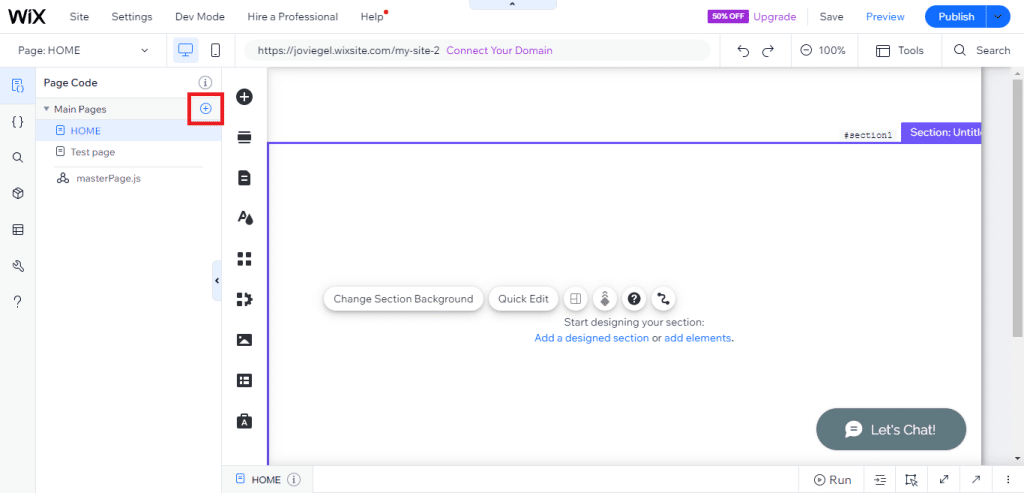Switch to mobile view
Viewport: 1024px width, 493px height.
[215, 50]
